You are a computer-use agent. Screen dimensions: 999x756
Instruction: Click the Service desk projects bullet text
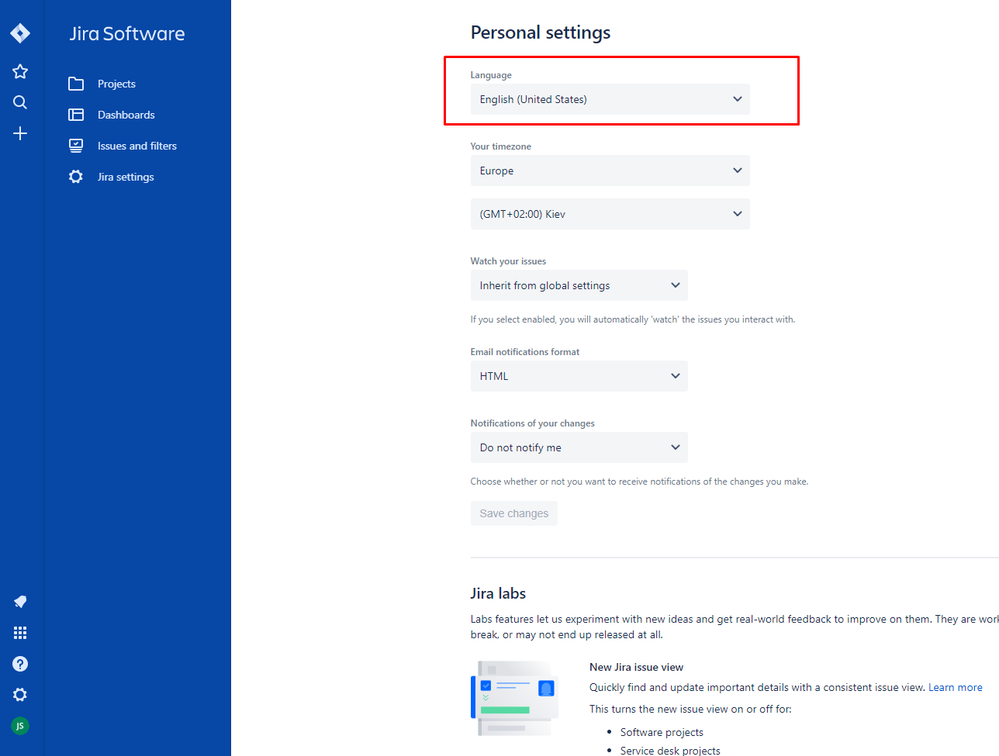coord(670,750)
